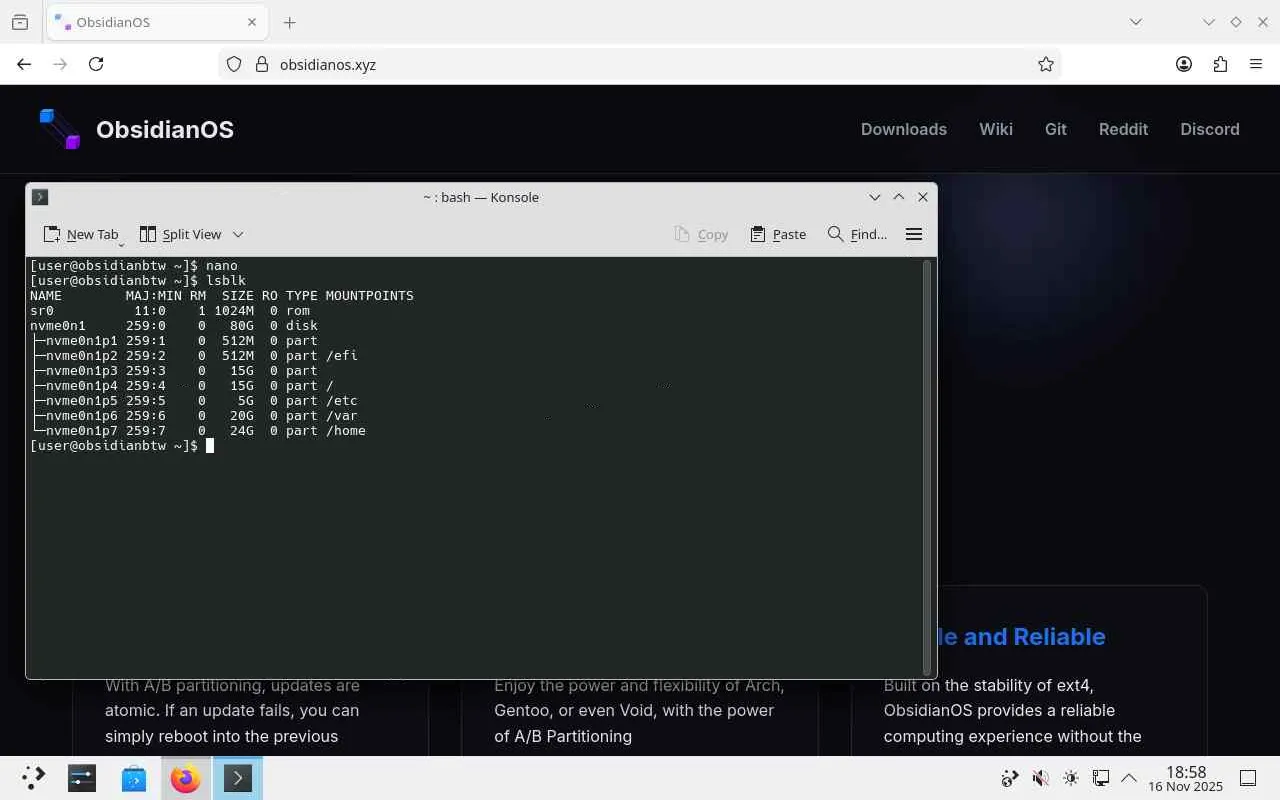This screenshot has width=1280, height=800.
Task: Open the Konsole hamburger menu
Action: point(913,234)
